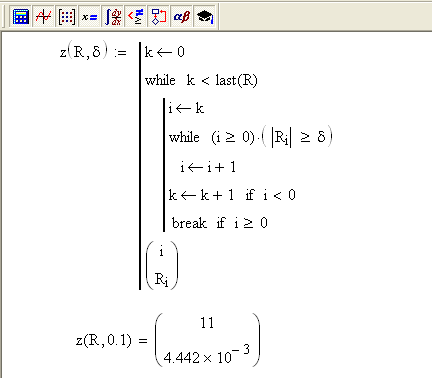Click the line 'k ← k + 1 if i < 0'
Image resolution: width=432 pixels, height=378 pixels.
tap(232, 195)
